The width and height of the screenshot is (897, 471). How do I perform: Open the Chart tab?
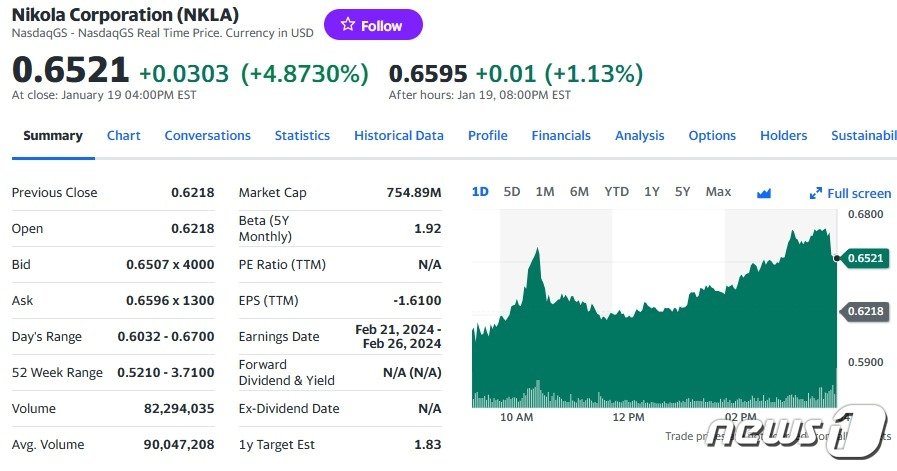click(x=123, y=136)
